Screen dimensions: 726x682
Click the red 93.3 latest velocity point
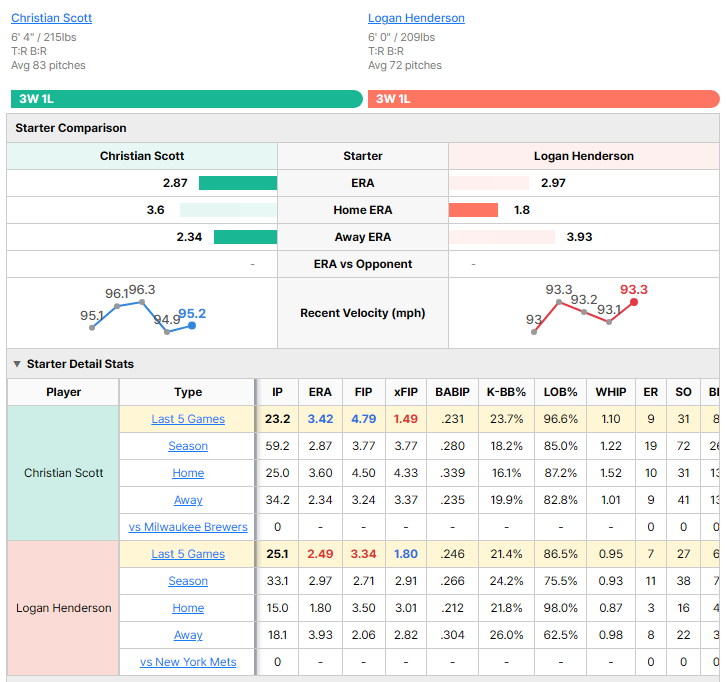point(634,302)
